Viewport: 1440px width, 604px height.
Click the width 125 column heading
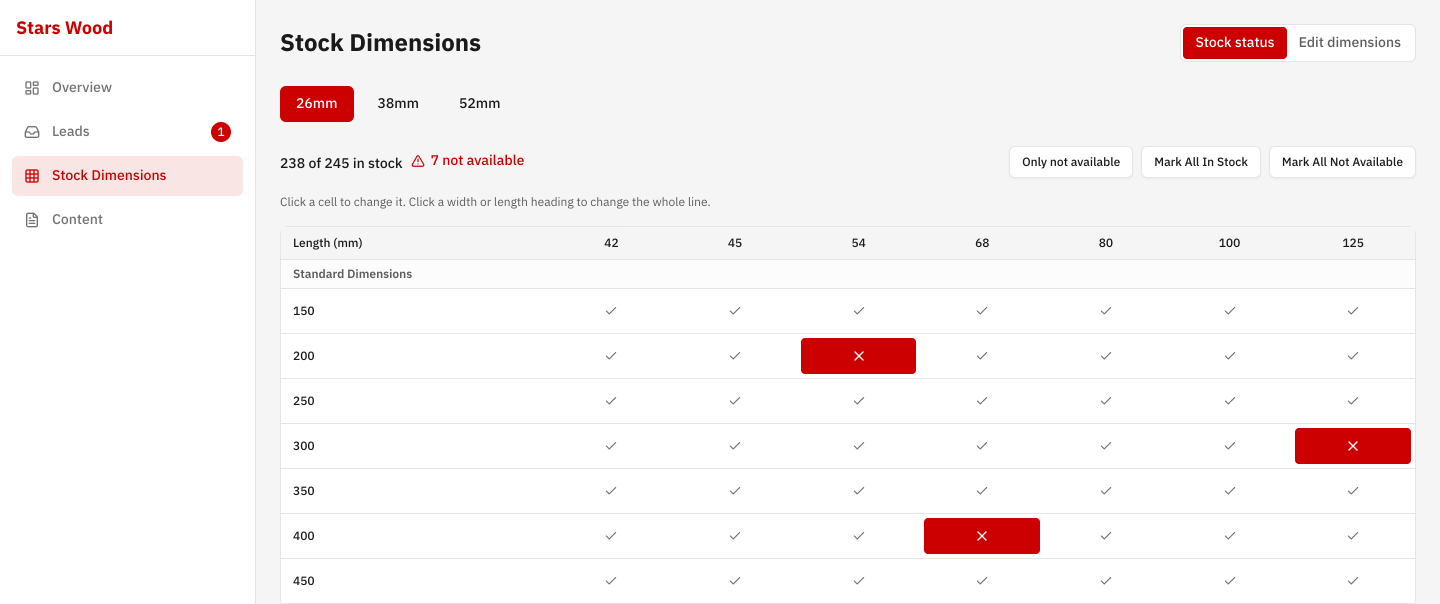coord(1352,243)
